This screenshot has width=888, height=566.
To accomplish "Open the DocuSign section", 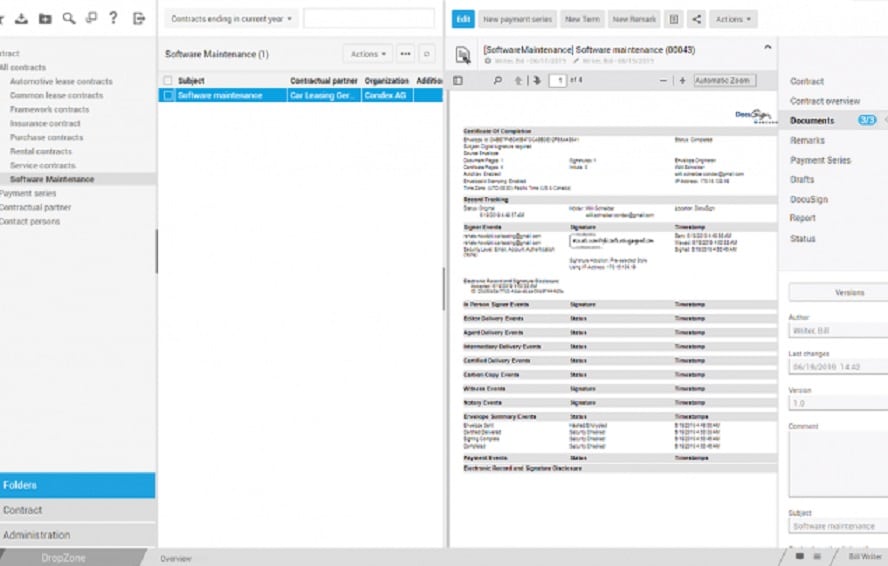I will coord(809,199).
